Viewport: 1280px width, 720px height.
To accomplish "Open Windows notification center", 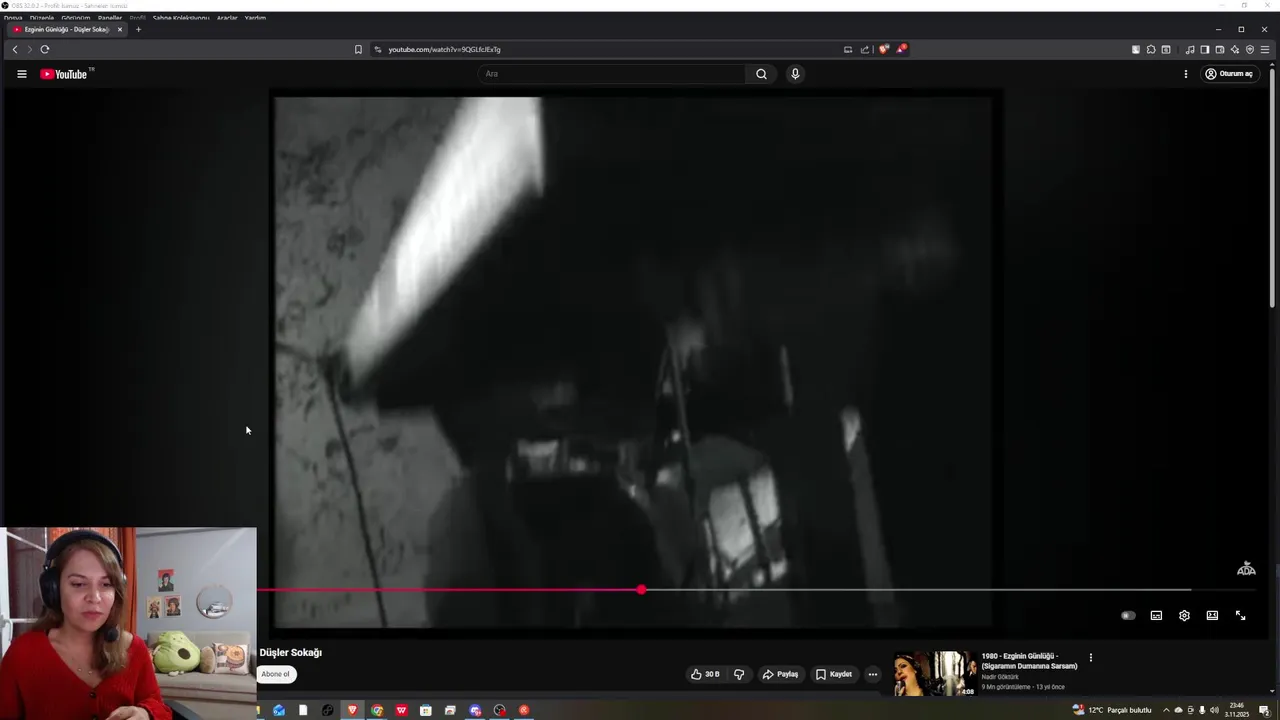I will click(1264, 710).
